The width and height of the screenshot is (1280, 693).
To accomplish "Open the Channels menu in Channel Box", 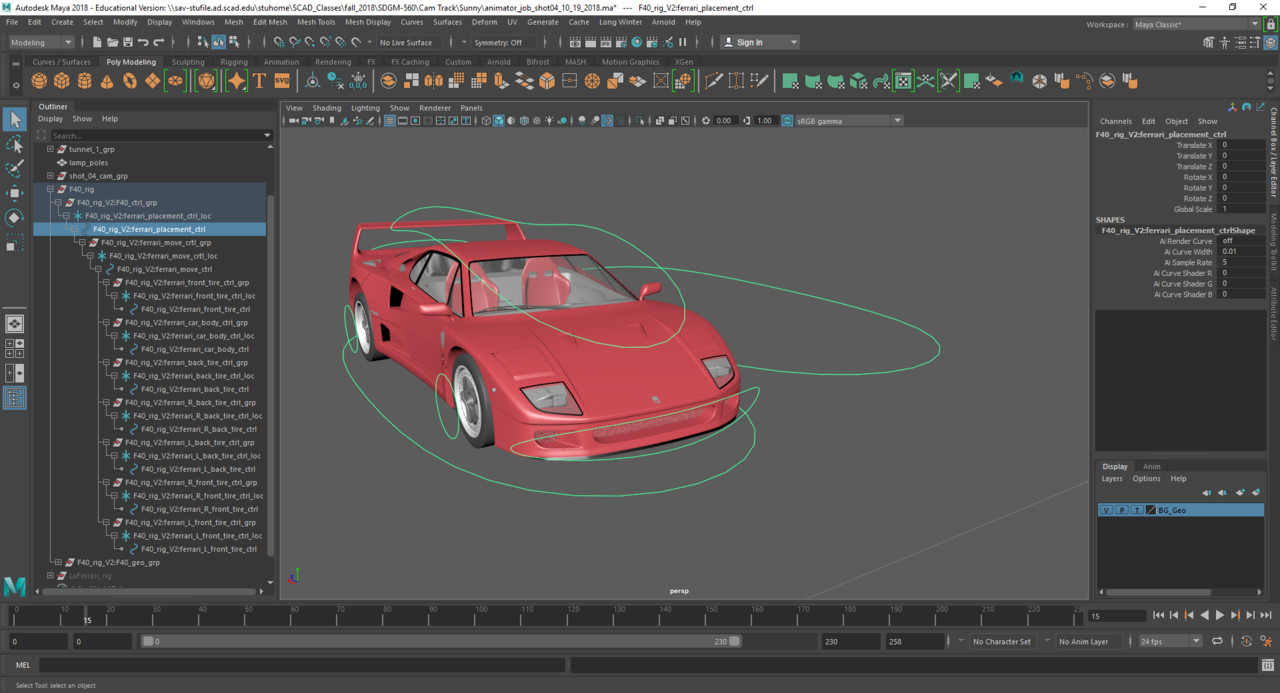I will click(x=1116, y=121).
